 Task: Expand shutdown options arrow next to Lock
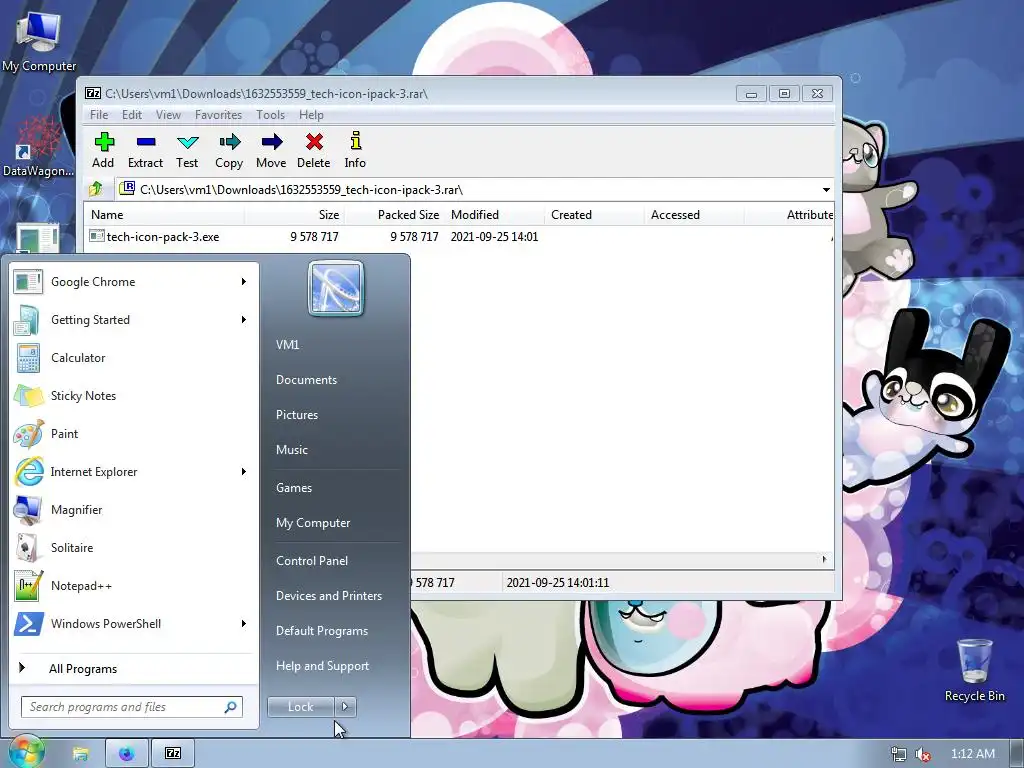point(345,707)
